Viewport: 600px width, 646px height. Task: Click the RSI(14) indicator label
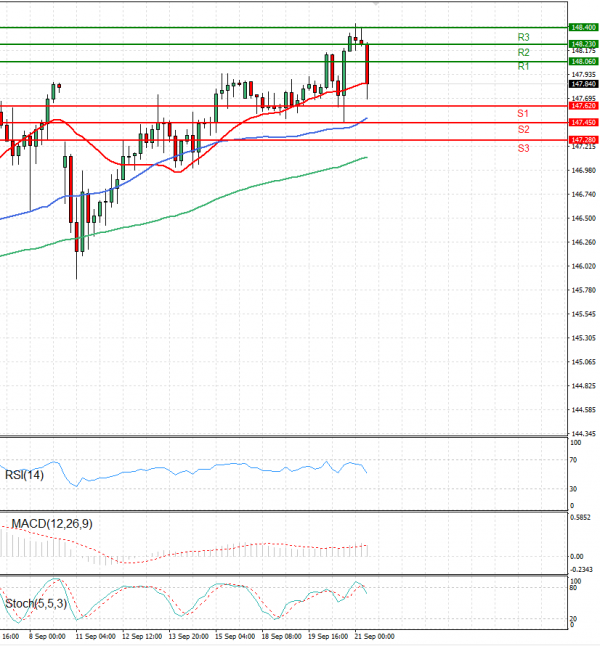tap(24, 475)
